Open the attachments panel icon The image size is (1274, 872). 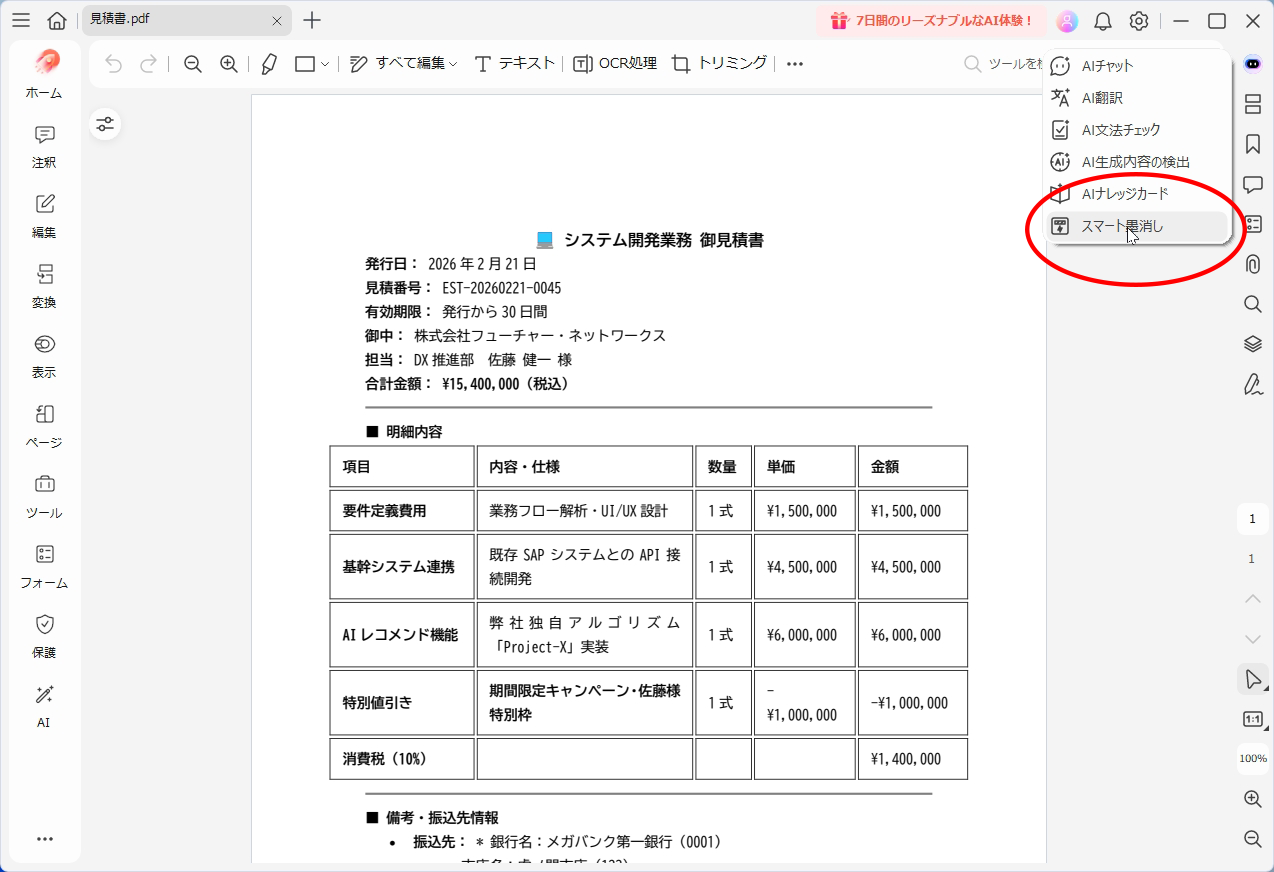point(1252,263)
